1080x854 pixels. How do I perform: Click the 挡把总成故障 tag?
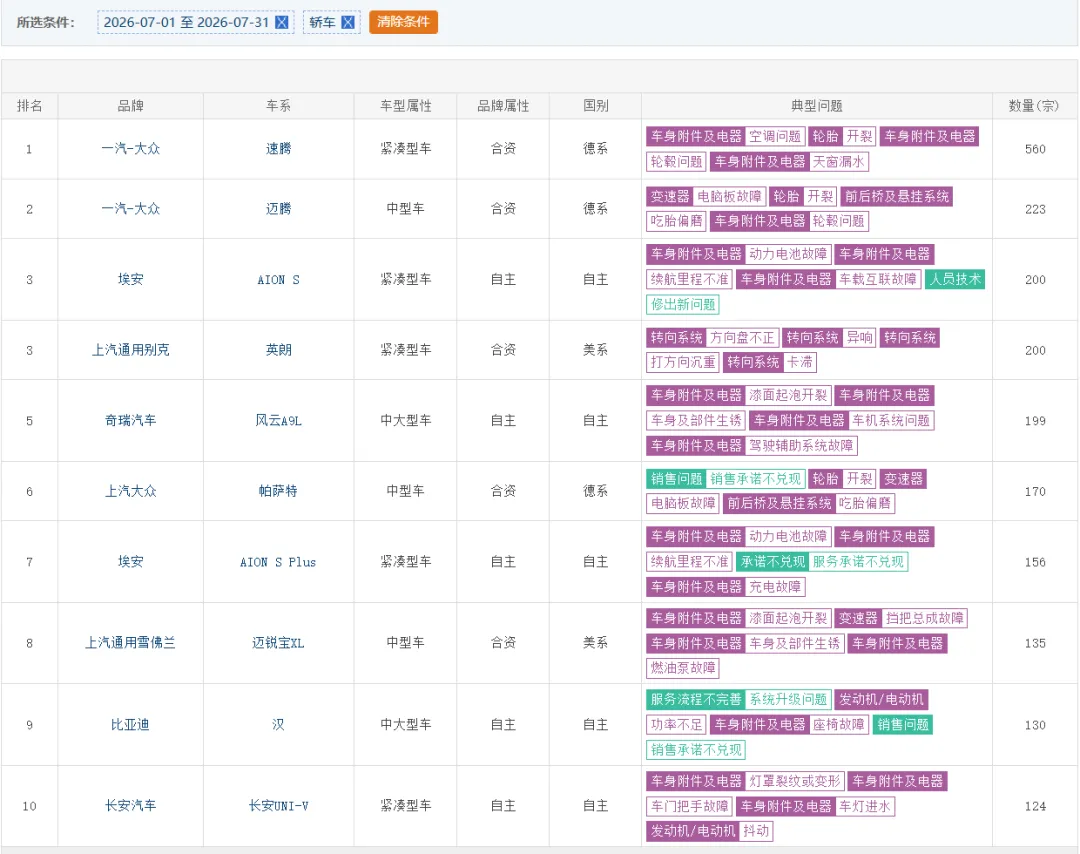924,618
